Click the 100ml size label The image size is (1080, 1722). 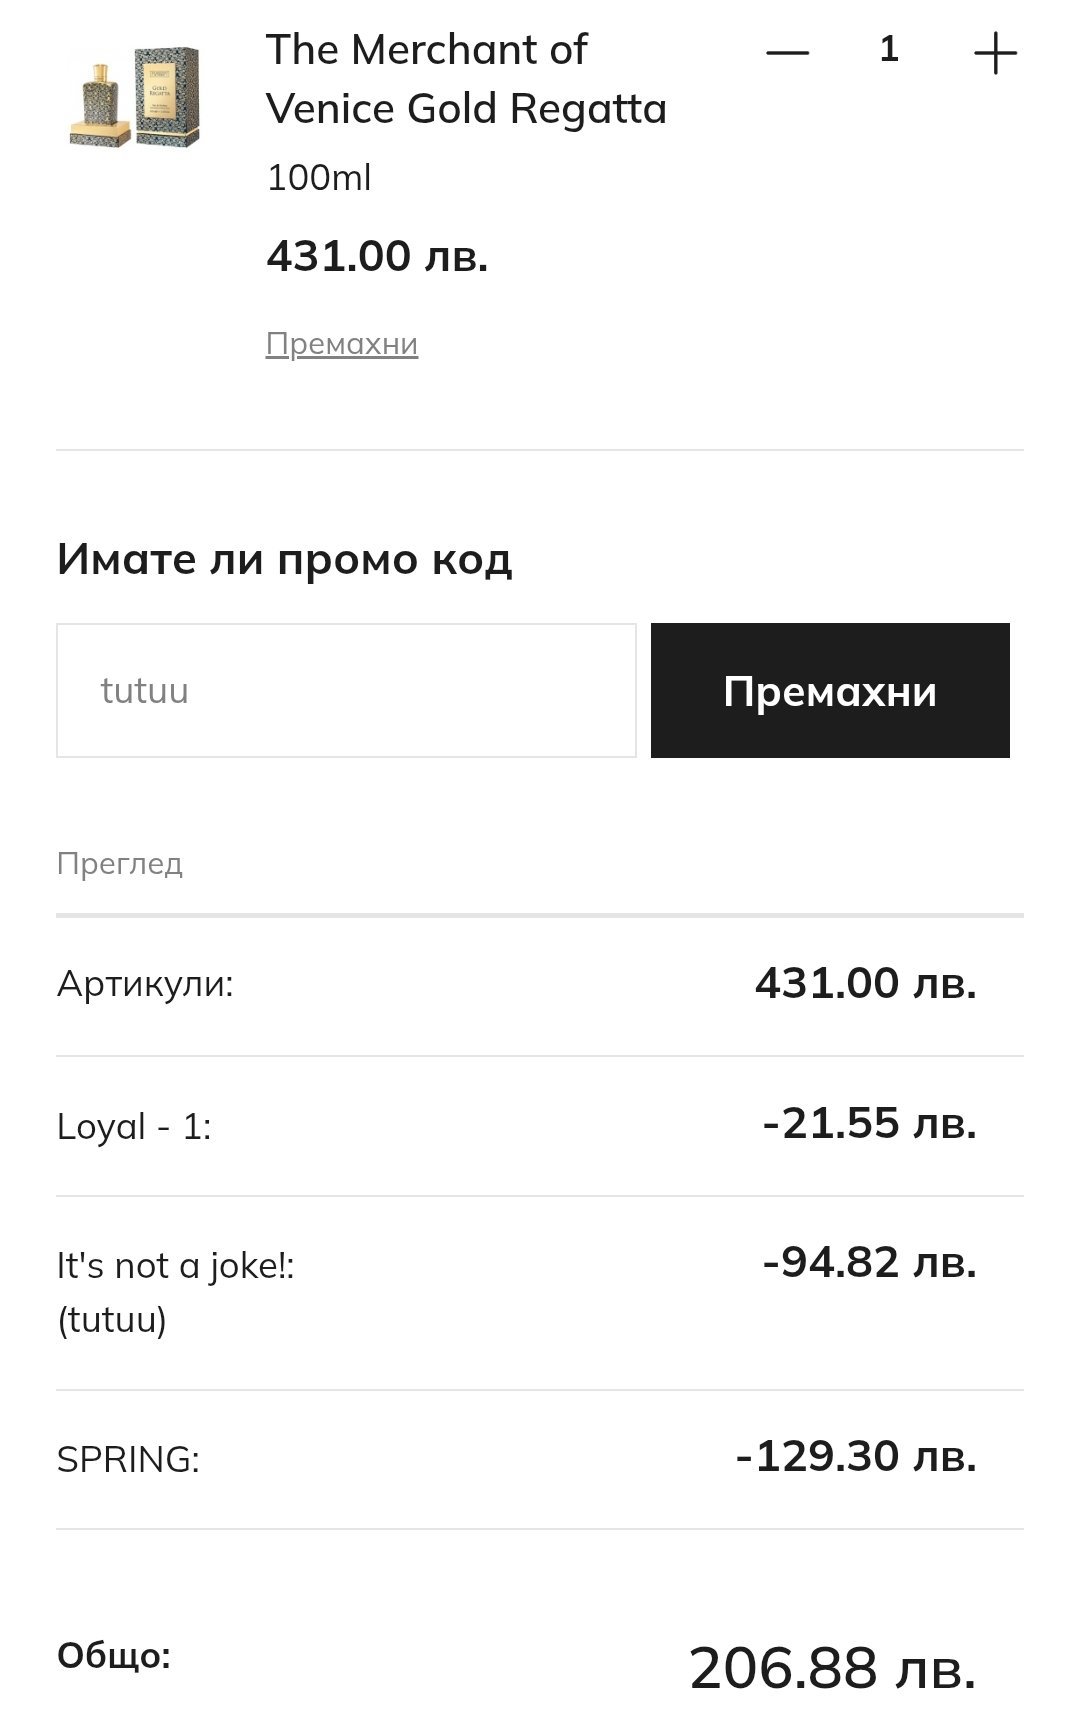(x=319, y=178)
